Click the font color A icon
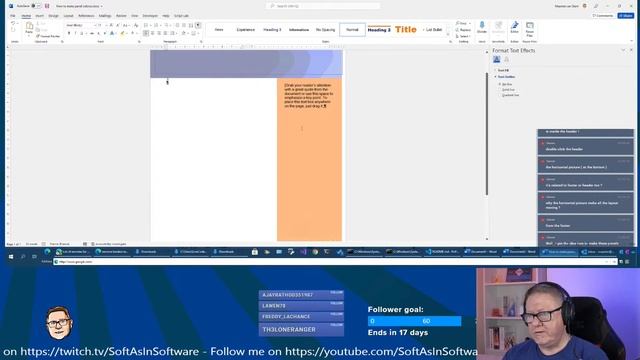The height and width of the screenshot is (360, 640). 133,33
